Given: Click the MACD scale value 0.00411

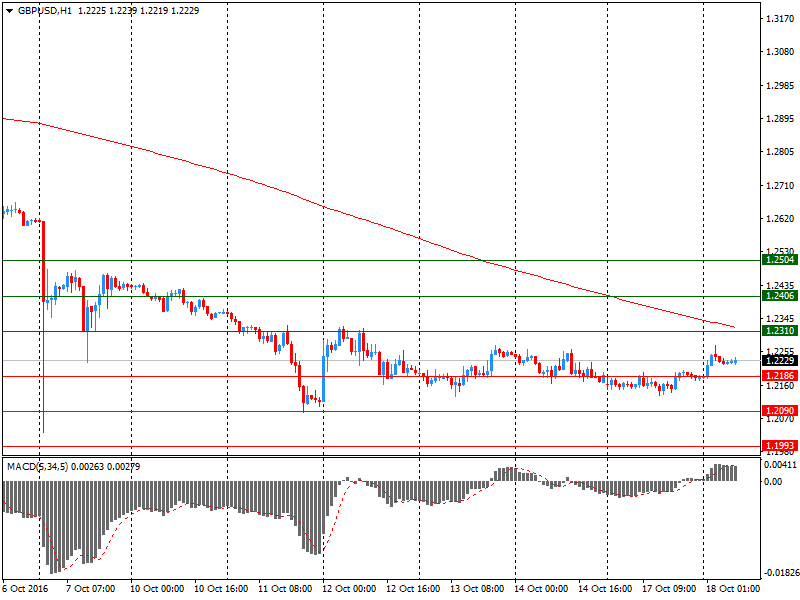Looking at the screenshot, I should click(780, 465).
